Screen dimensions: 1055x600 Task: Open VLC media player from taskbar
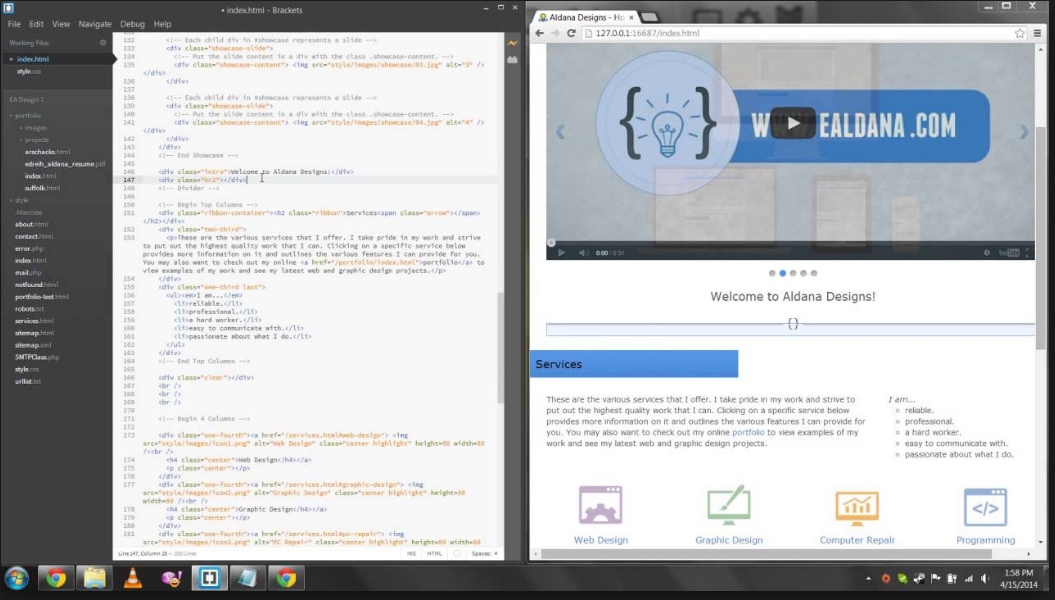[x=133, y=578]
